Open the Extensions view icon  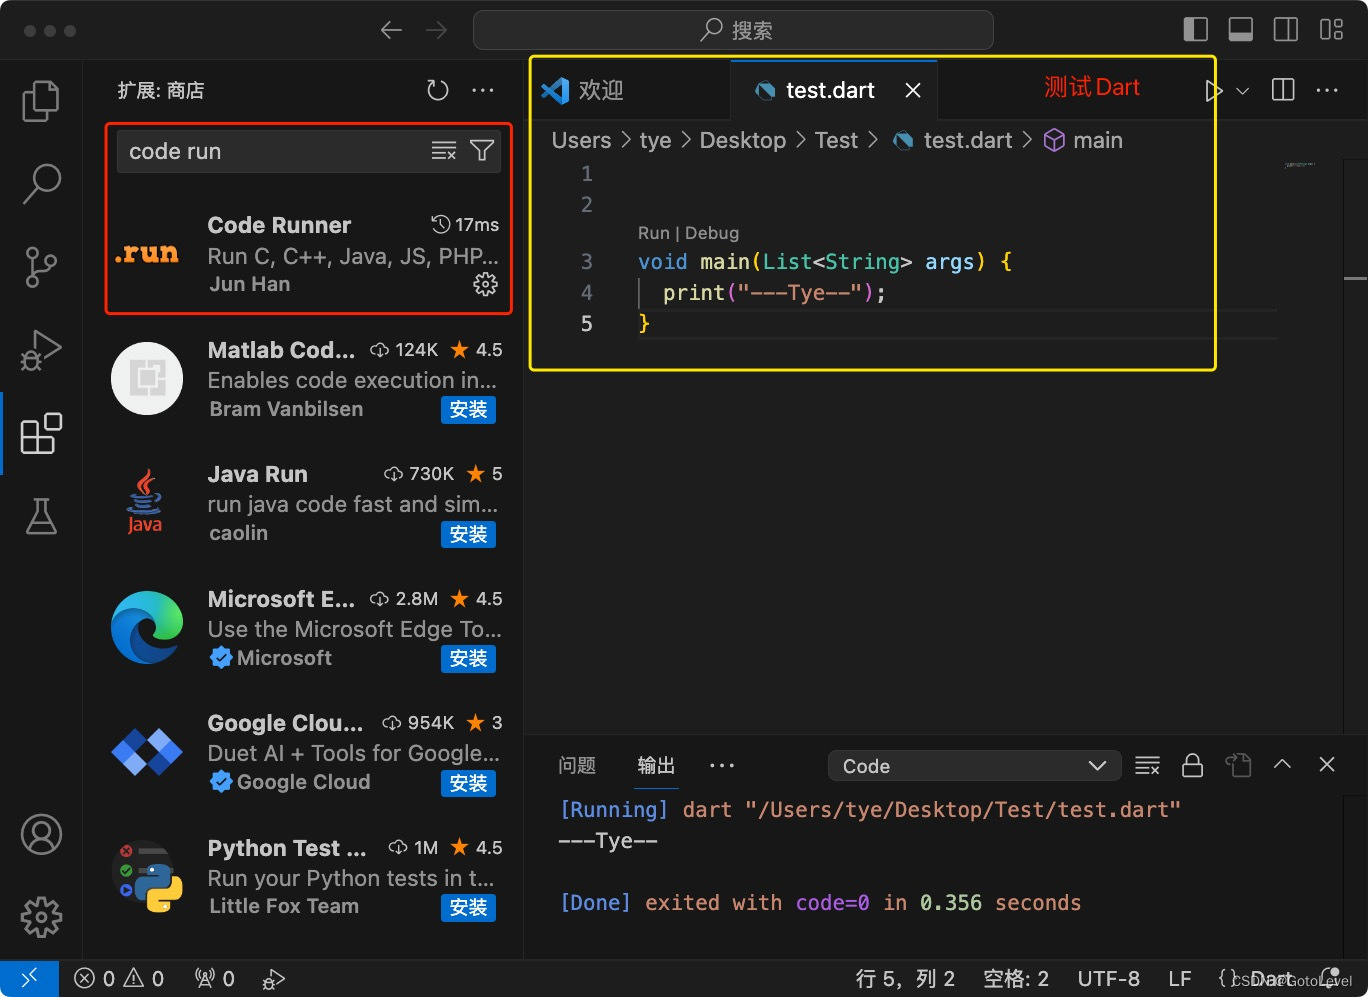pyautogui.click(x=41, y=433)
